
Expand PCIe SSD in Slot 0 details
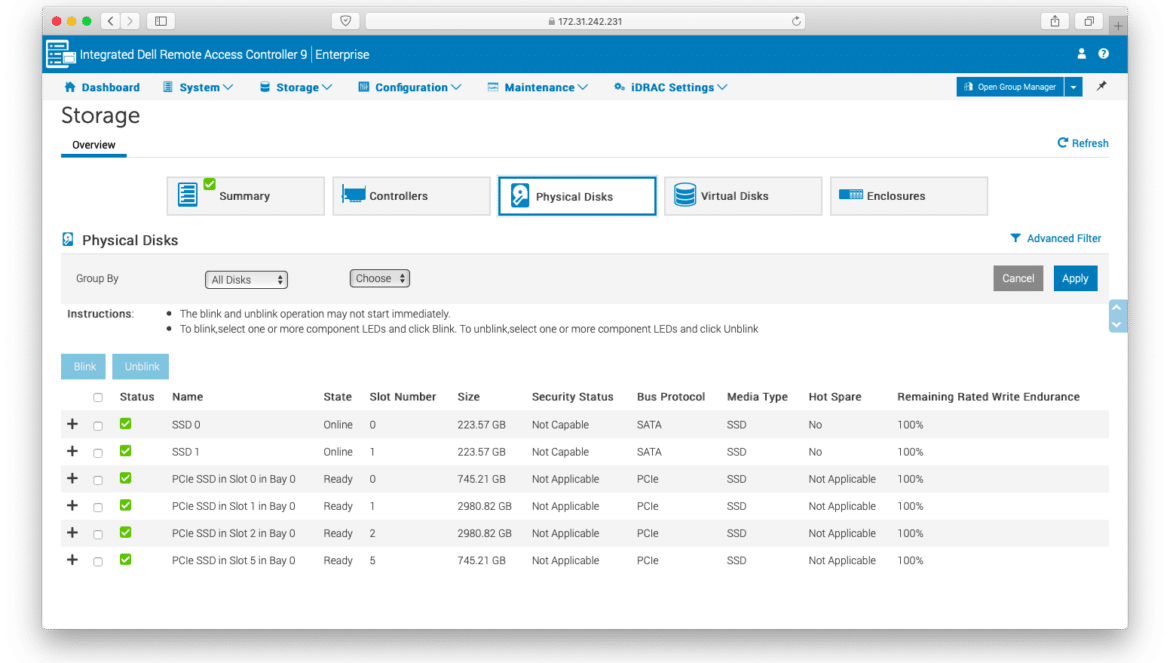coord(72,478)
